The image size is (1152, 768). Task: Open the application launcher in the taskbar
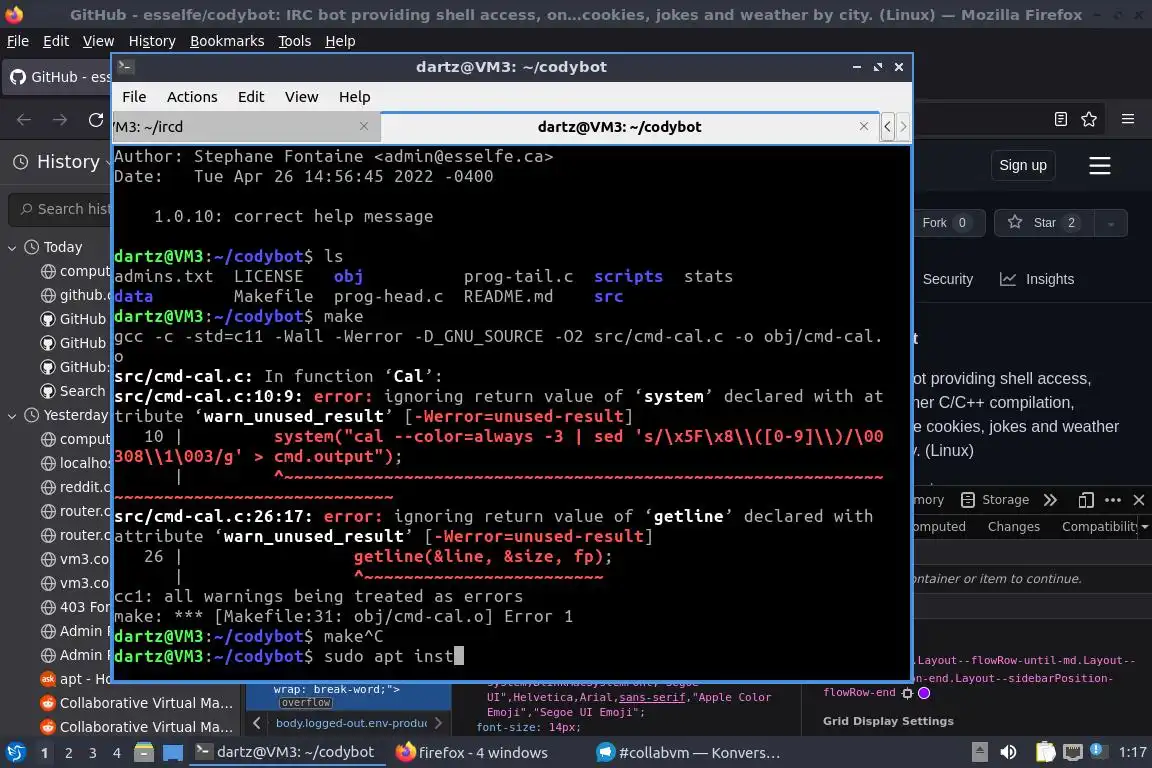coord(15,753)
